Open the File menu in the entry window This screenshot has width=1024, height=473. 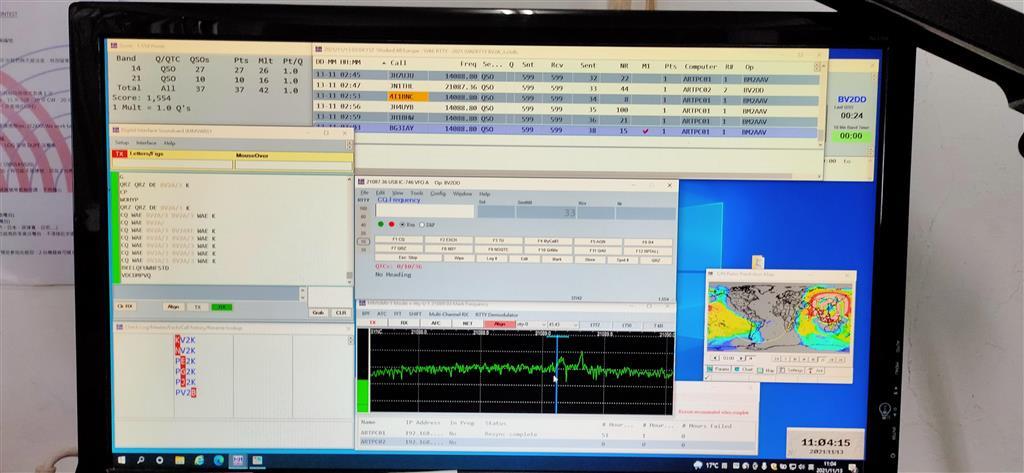click(x=364, y=193)
